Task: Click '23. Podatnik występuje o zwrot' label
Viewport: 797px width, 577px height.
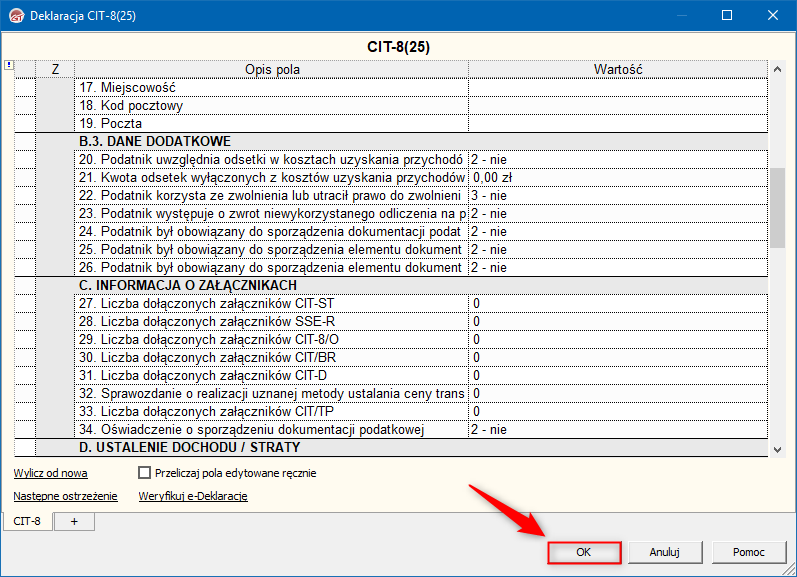Action: [271, 214]
